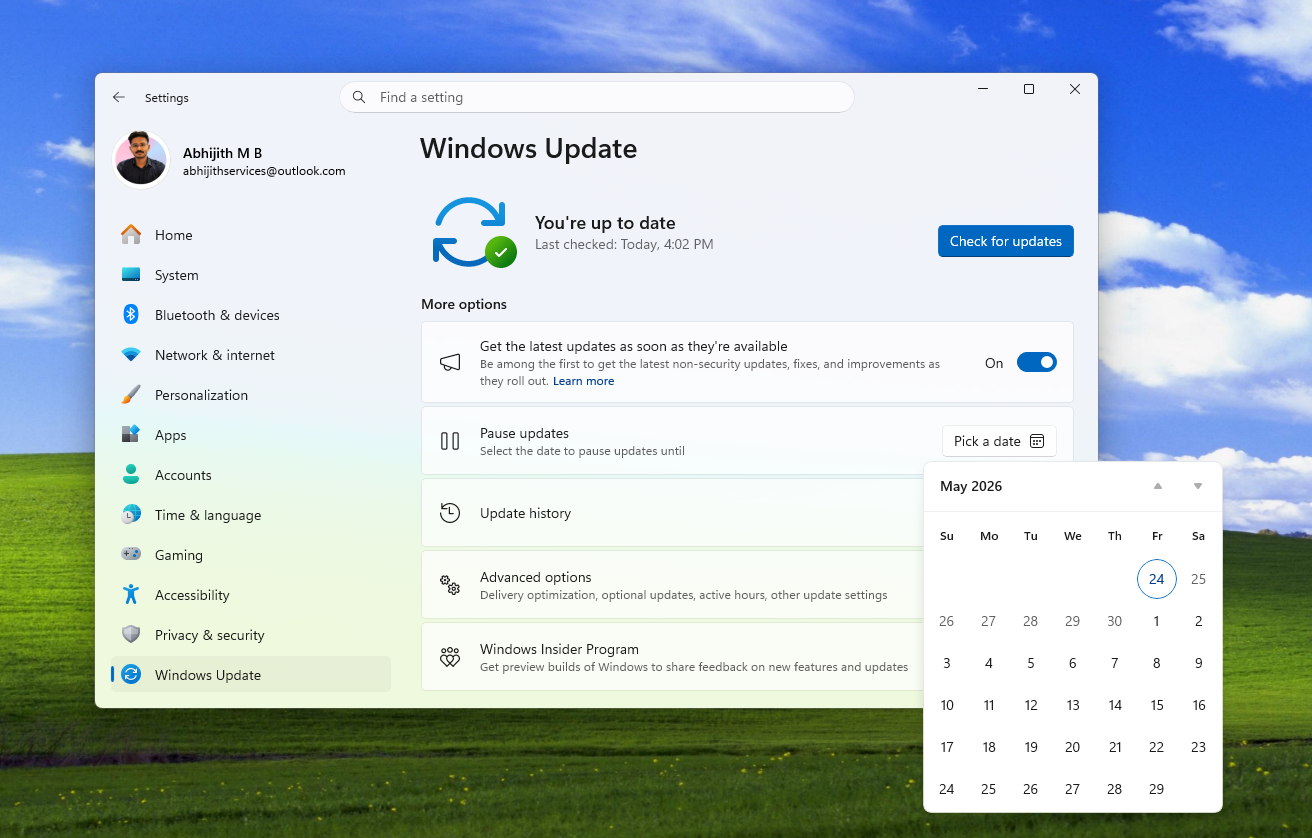Select the Windows Update sidebar icon
The height and width of the screenshot is (838, 1312).
click(131, 674)
